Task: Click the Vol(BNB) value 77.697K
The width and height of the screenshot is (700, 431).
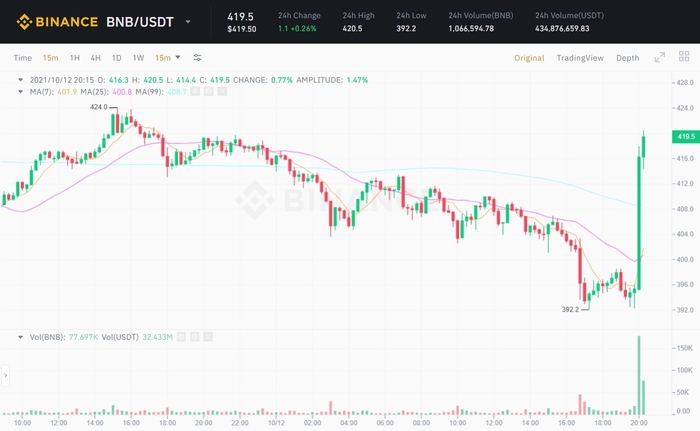Action: click(x=83, y=337)
